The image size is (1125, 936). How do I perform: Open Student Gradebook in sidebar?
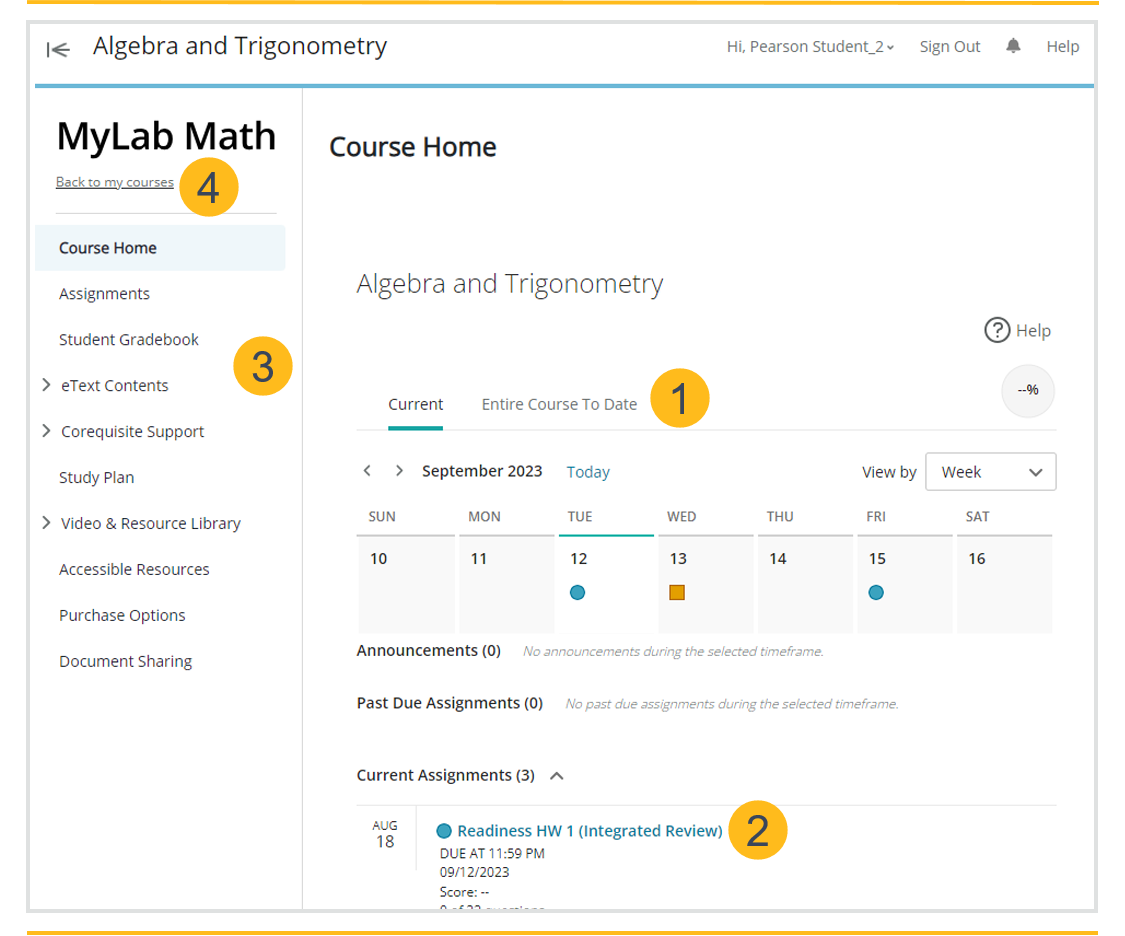128,340
